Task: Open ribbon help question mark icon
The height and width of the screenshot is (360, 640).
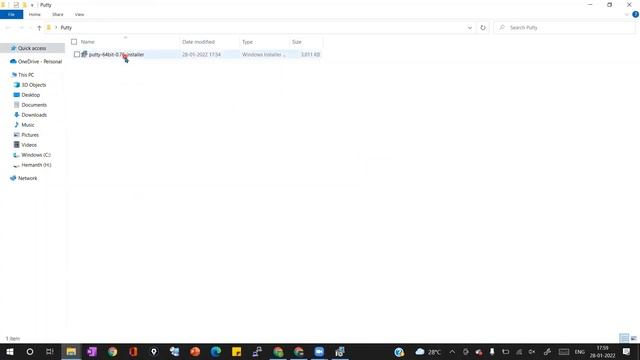Action: pos(636,14)
